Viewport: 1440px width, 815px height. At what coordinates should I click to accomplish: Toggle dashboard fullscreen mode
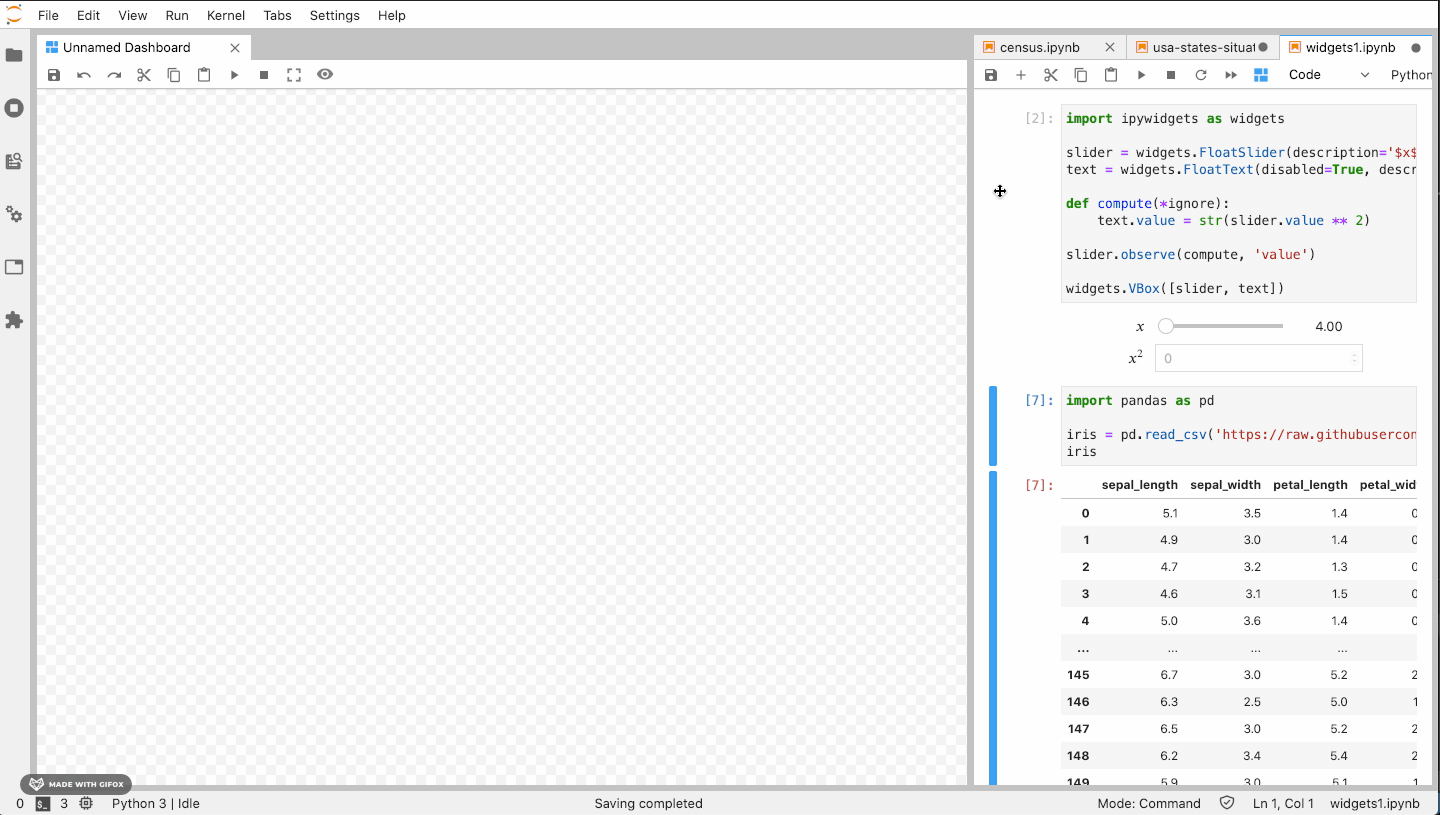pyautogui.click(x=294, y=75)
